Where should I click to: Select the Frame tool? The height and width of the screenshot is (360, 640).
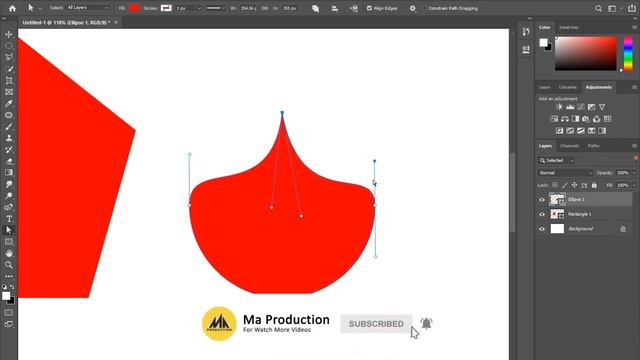(x=9, y=92)
